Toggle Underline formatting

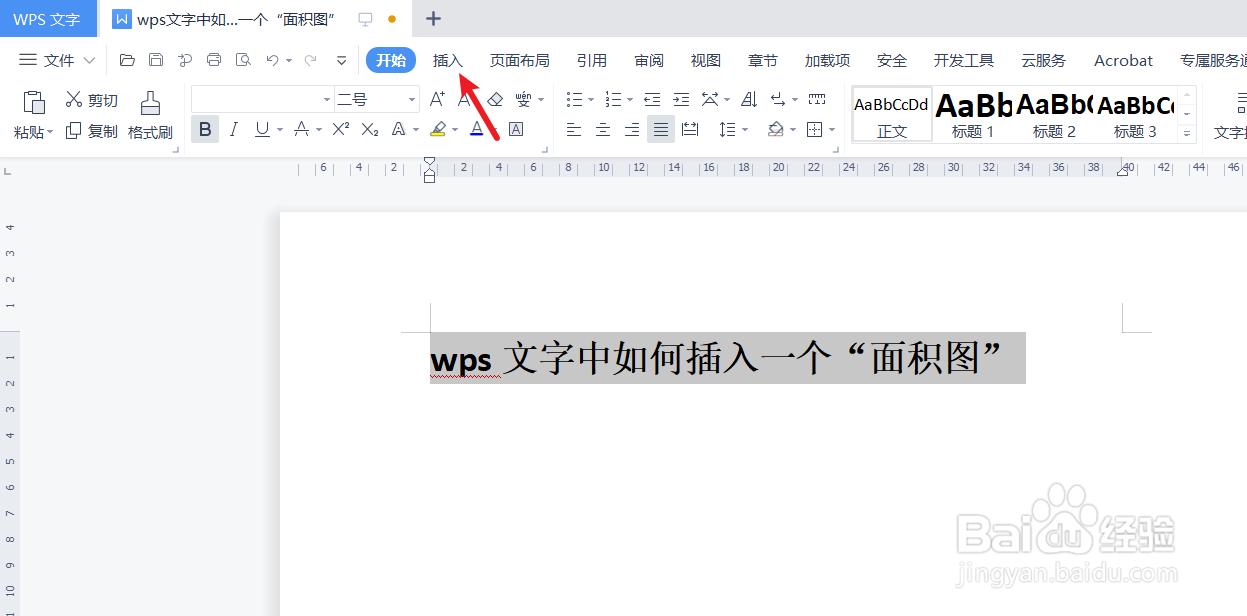[x=262, y=129]
